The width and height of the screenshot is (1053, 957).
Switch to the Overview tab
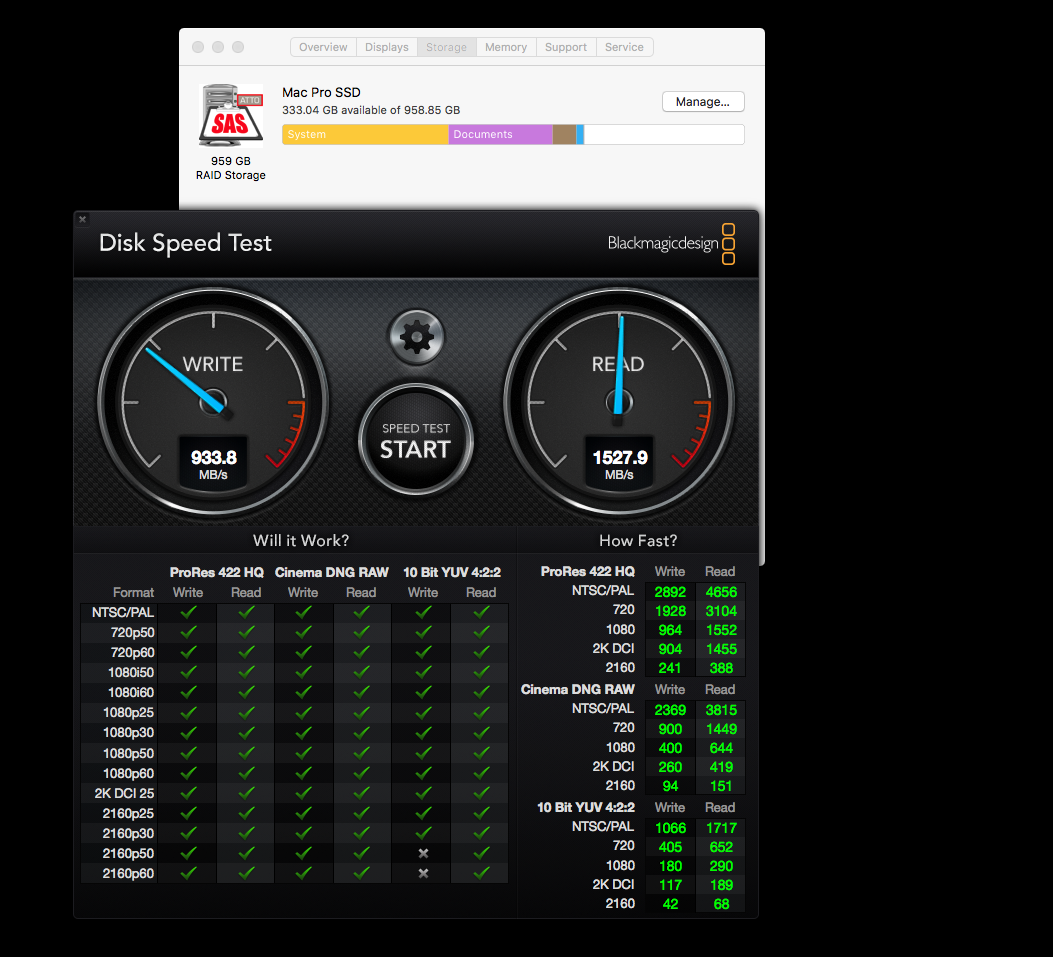pos(323,47)
